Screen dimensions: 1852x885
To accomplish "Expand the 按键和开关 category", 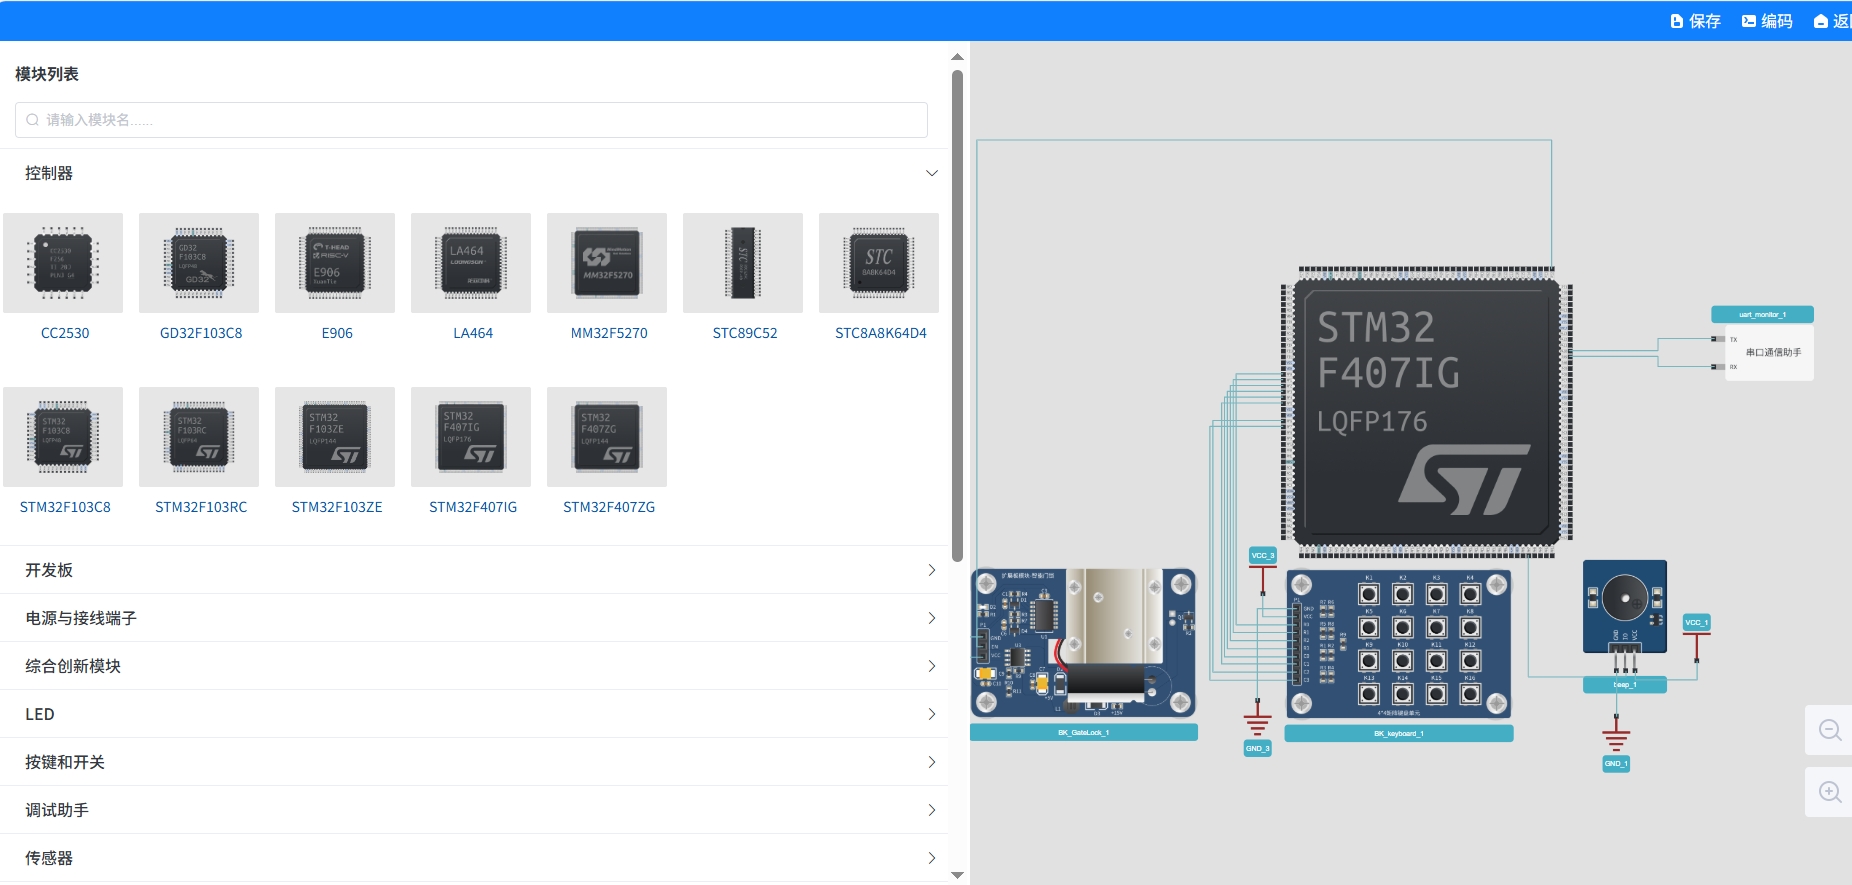I will click(x=475, y=762).
